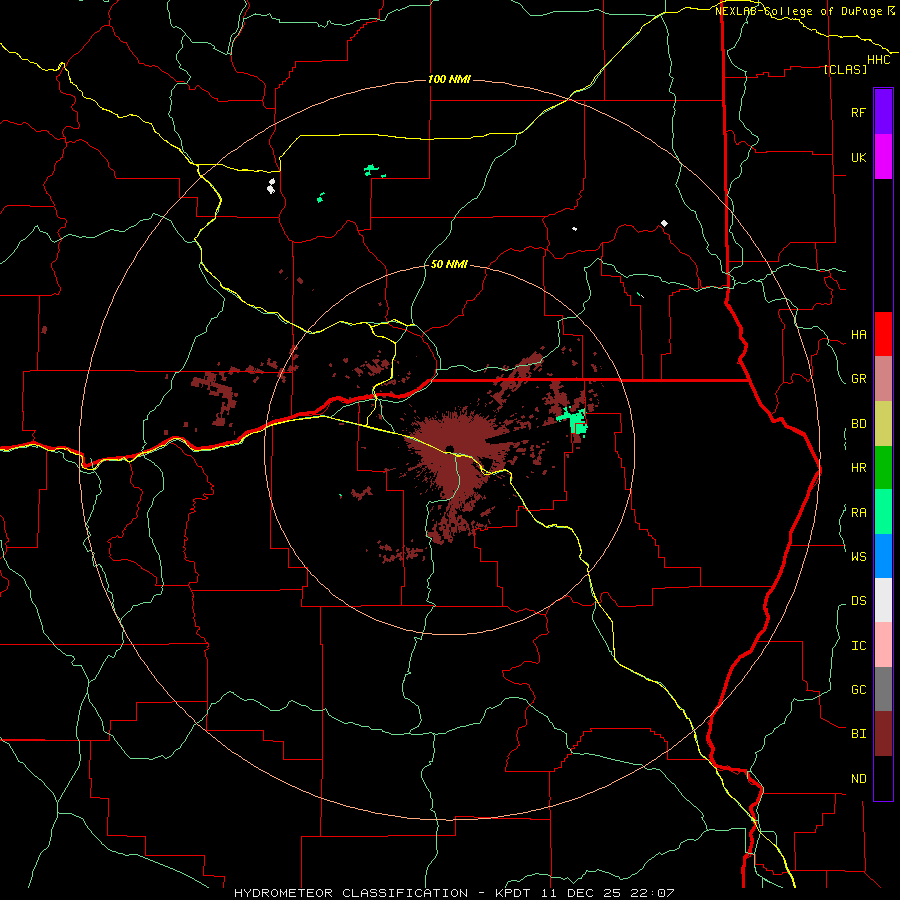
Task: Click the UK legend label
Action: [x=858, y=157]
